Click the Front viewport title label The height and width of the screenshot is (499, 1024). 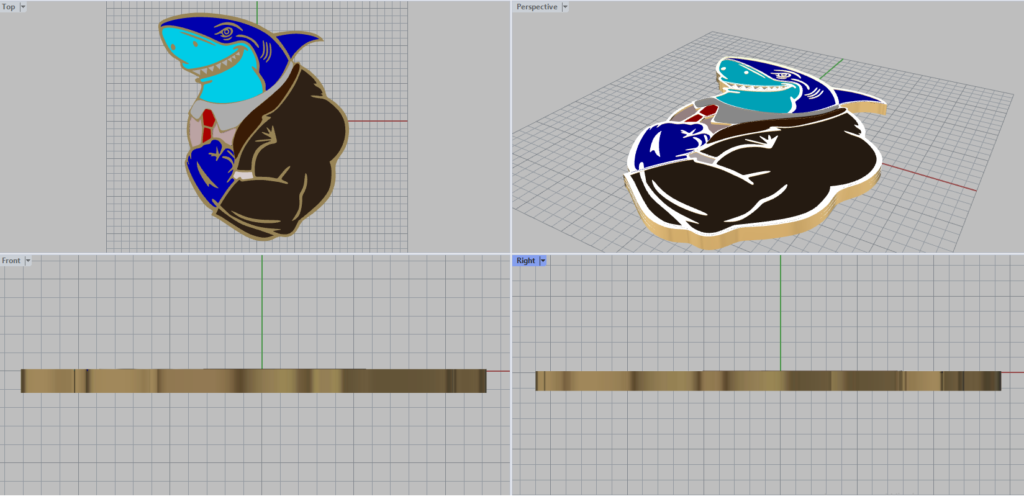11,261
